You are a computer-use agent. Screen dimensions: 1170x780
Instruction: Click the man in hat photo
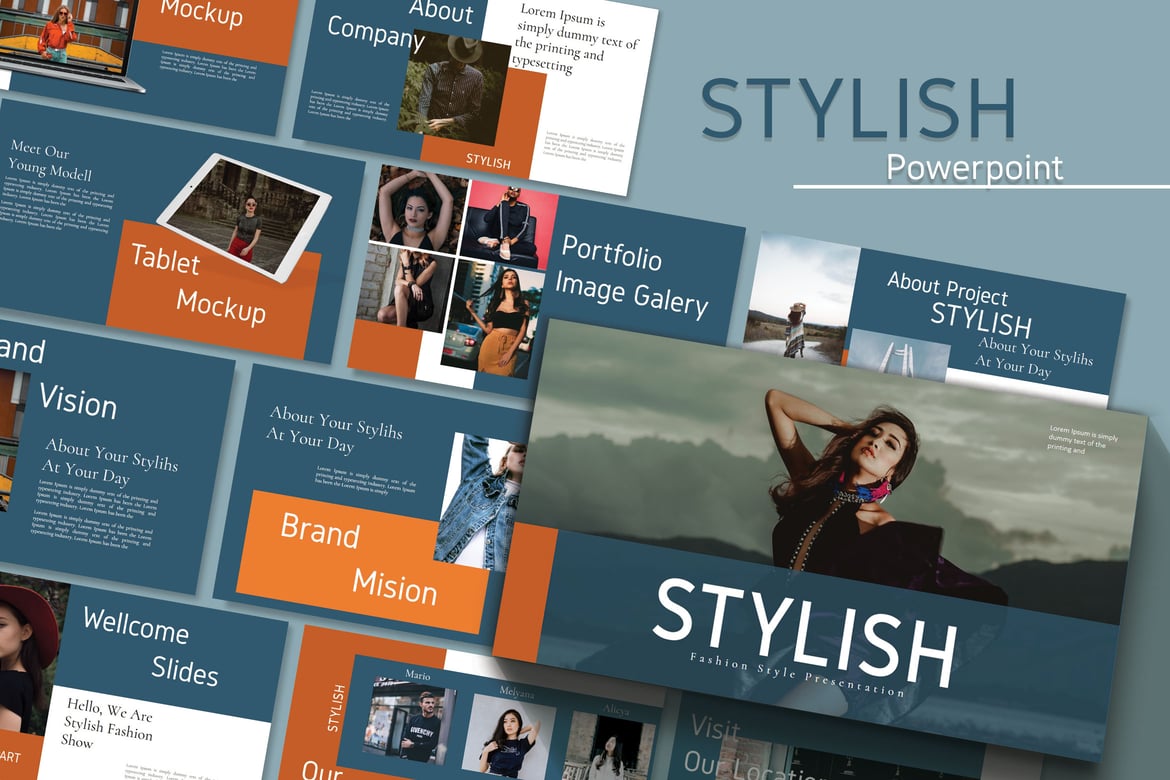(x=453, y=87)
